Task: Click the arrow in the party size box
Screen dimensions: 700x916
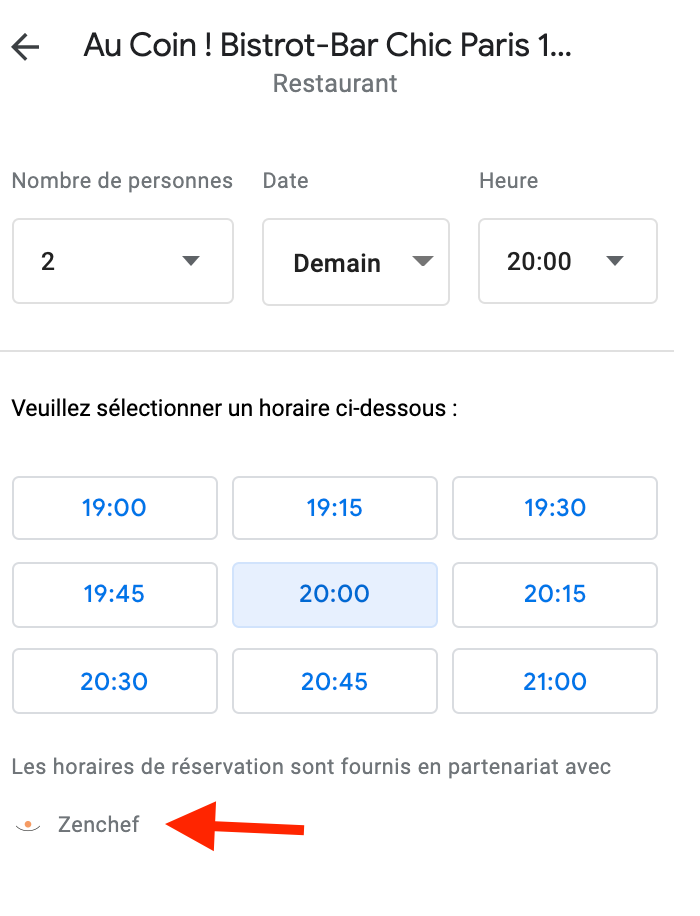Action: [x=191, y=261]
